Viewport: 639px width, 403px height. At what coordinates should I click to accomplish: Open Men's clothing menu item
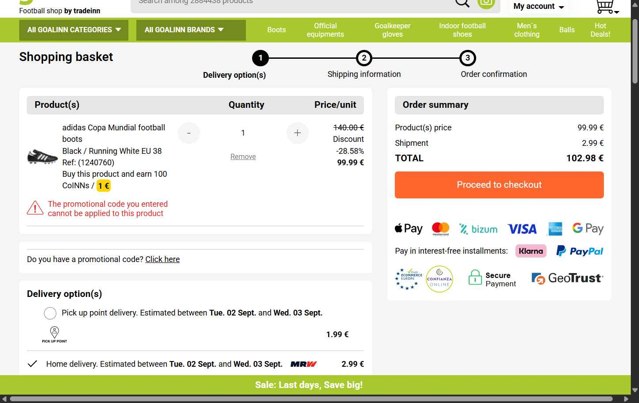(527, 30)
